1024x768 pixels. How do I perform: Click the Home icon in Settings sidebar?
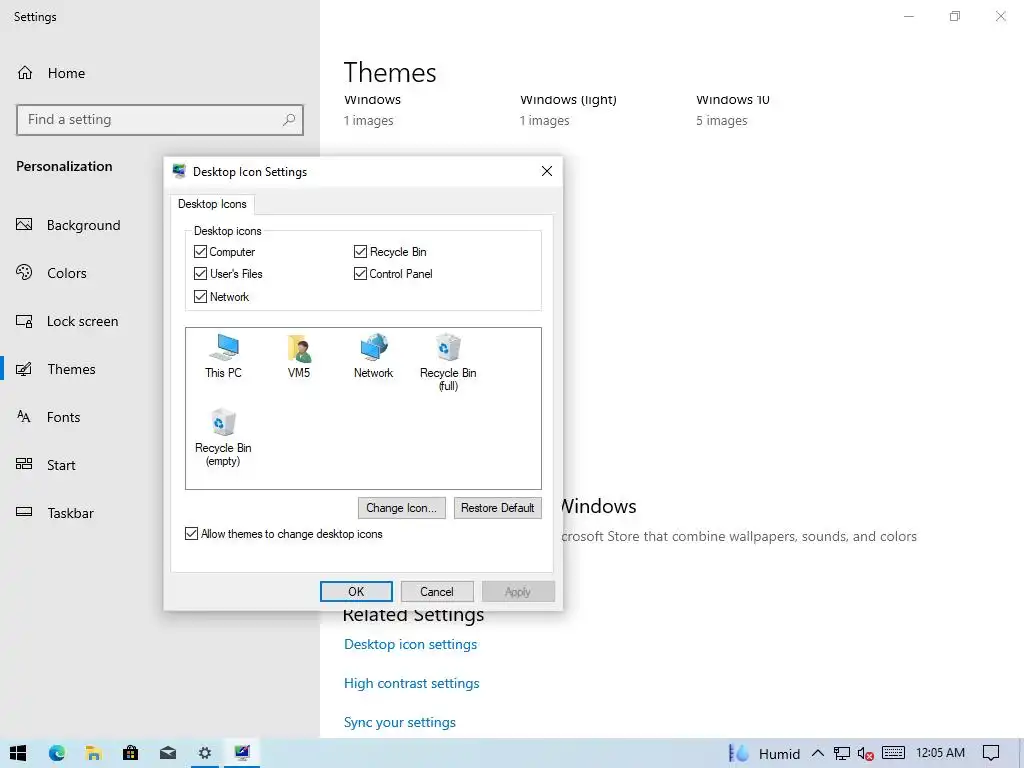[x=25, y=72]
